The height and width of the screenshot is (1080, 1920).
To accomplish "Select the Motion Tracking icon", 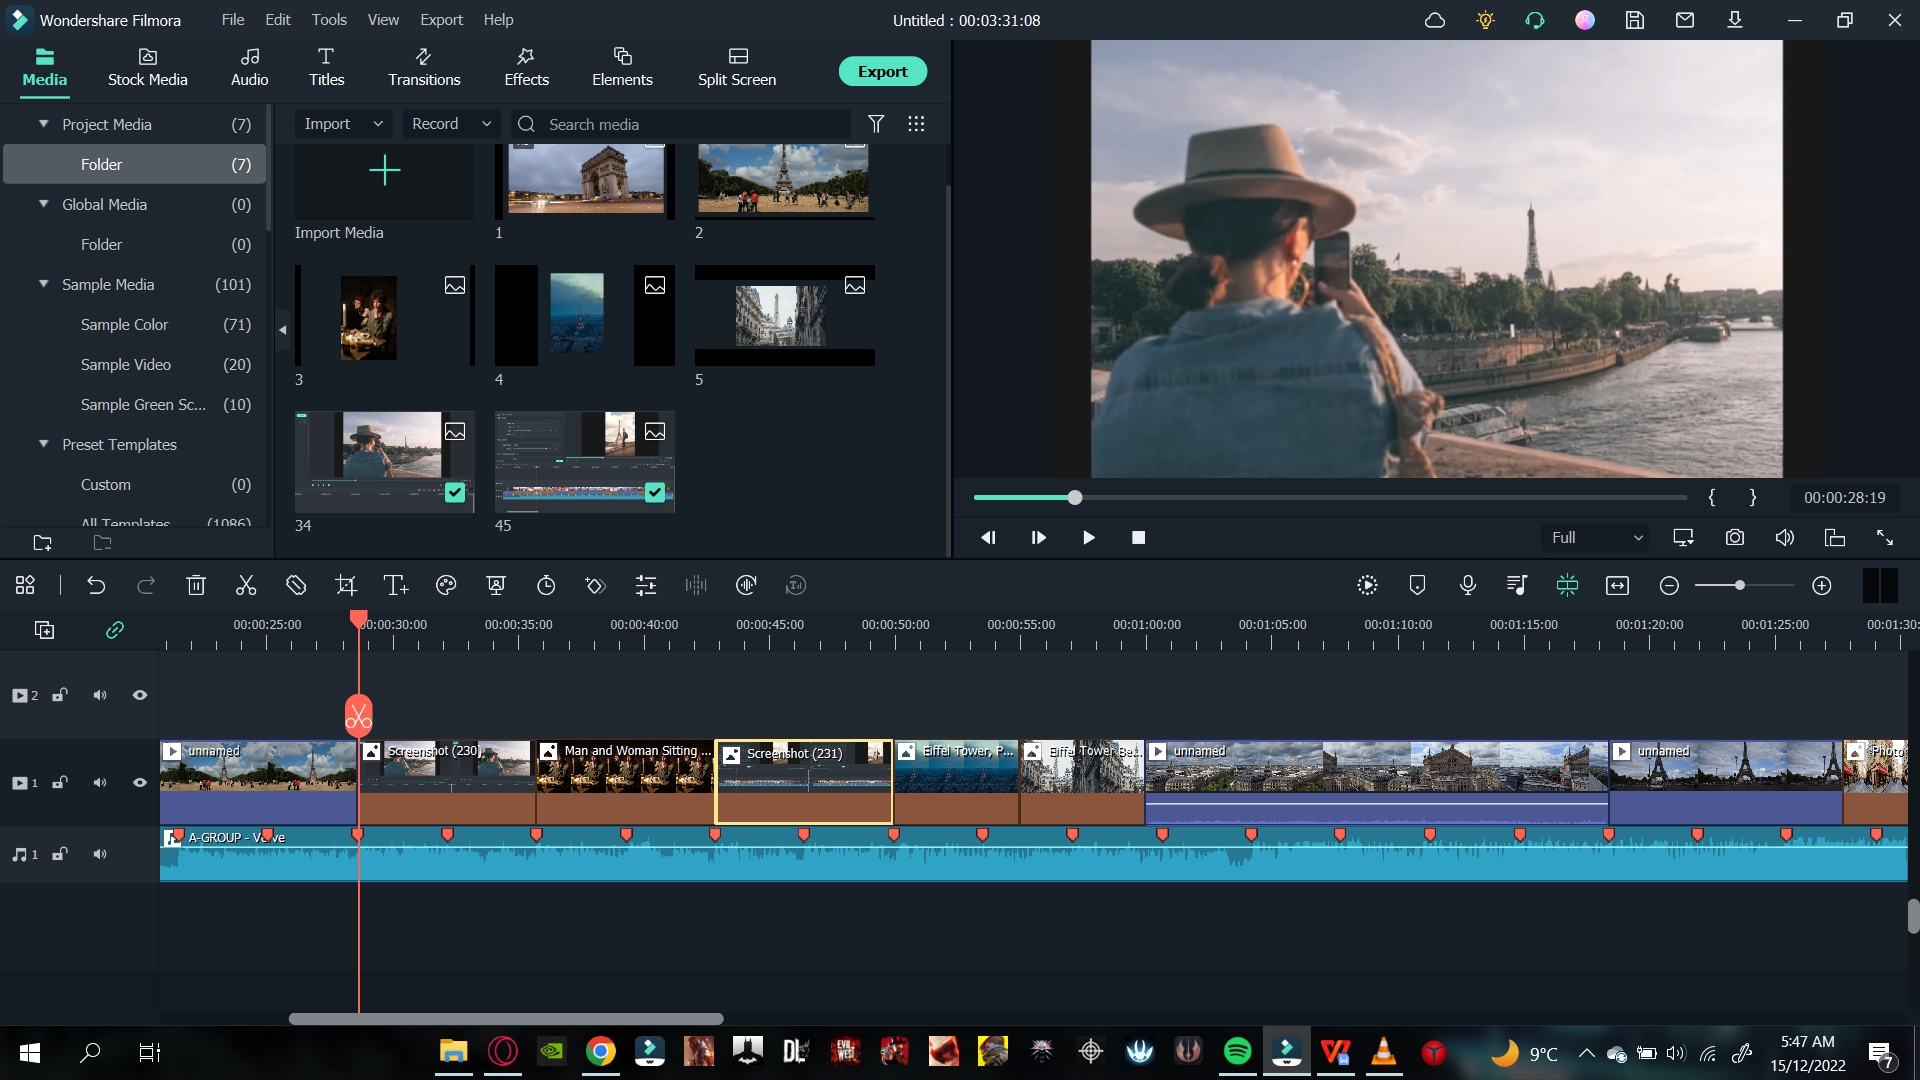I will 496,584.
